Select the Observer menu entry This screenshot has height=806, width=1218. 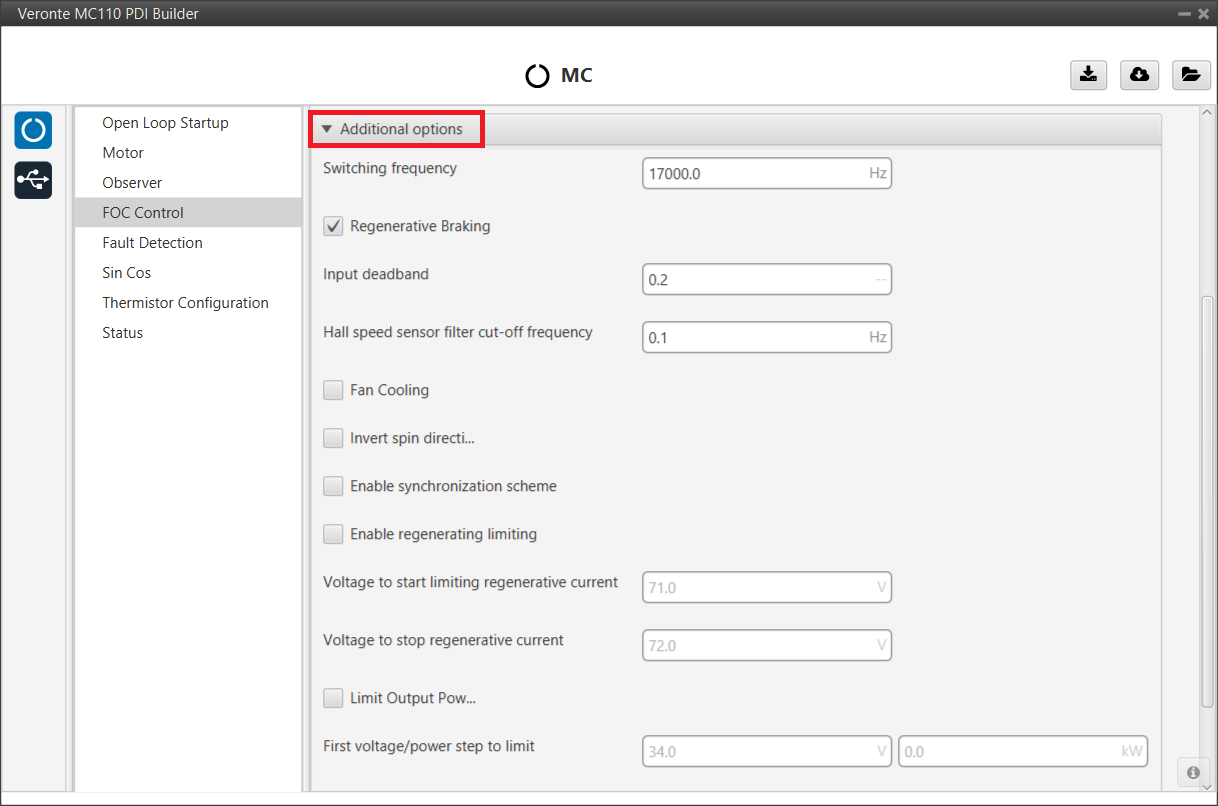[132, 183]
